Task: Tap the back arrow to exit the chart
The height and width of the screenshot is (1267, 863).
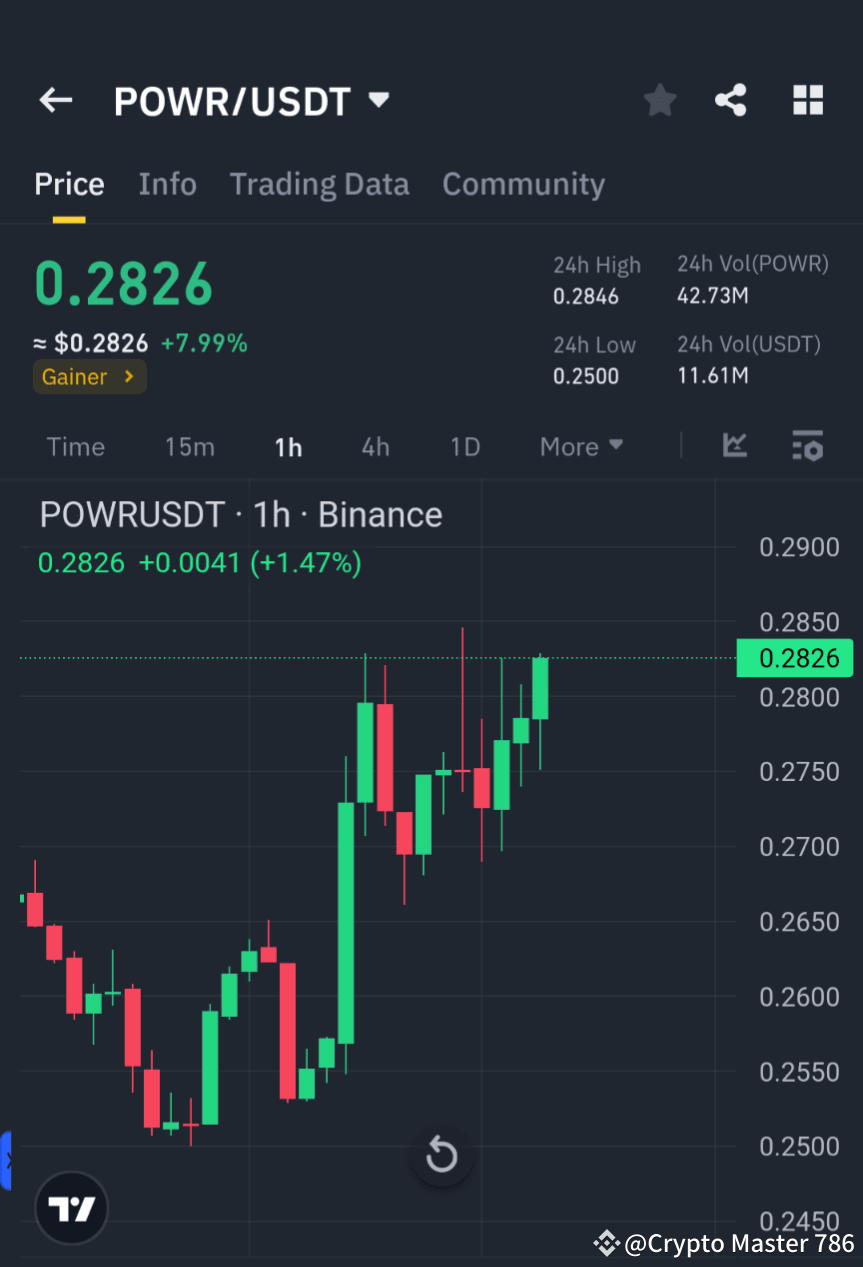Action: click(55, 100)
